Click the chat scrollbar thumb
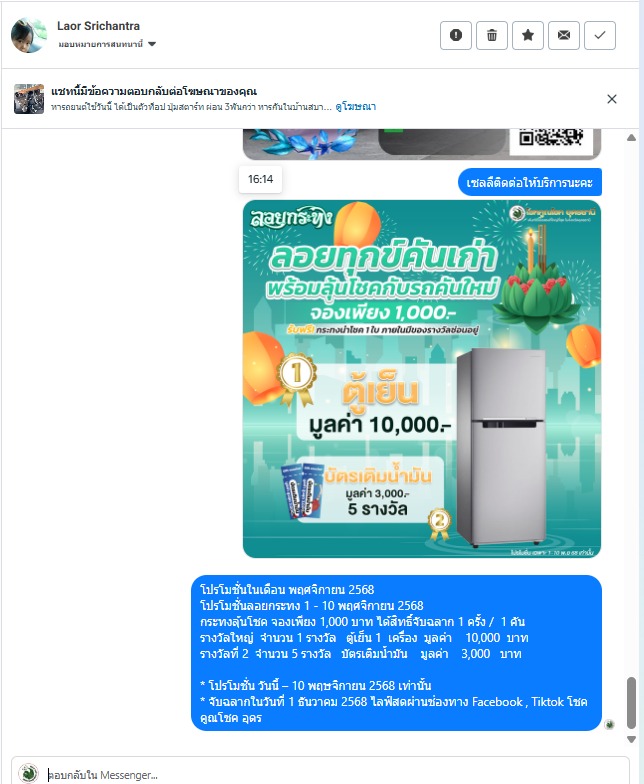The image size is (644, 784). point(631,703)
